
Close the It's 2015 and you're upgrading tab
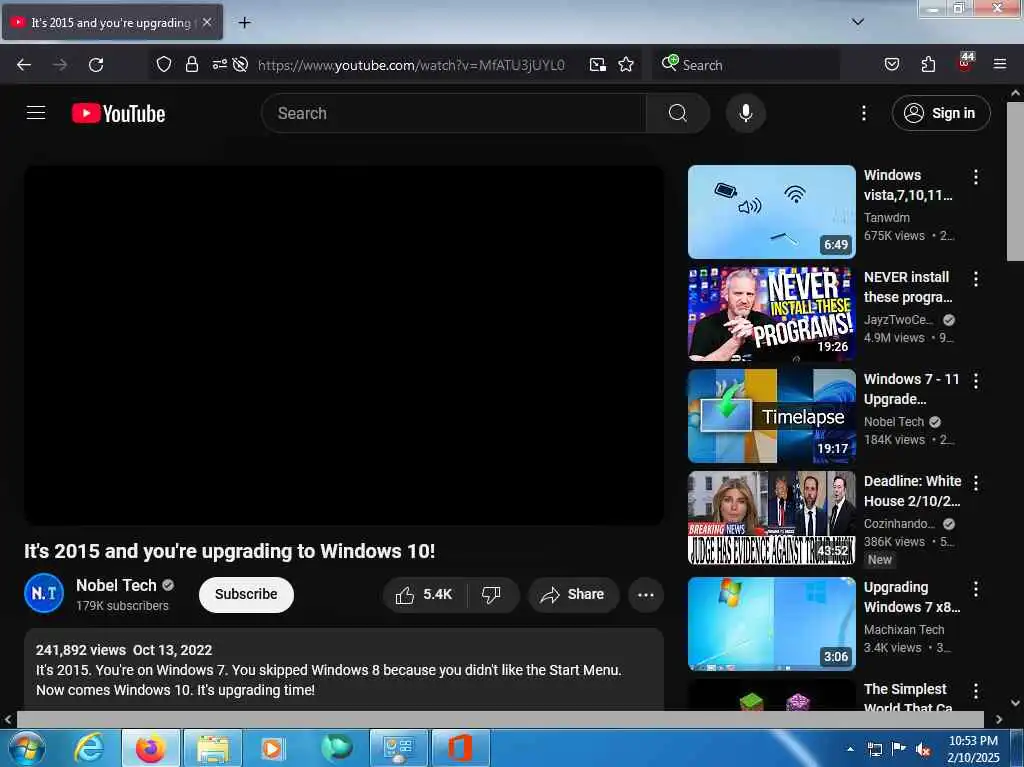pos(207,22)
